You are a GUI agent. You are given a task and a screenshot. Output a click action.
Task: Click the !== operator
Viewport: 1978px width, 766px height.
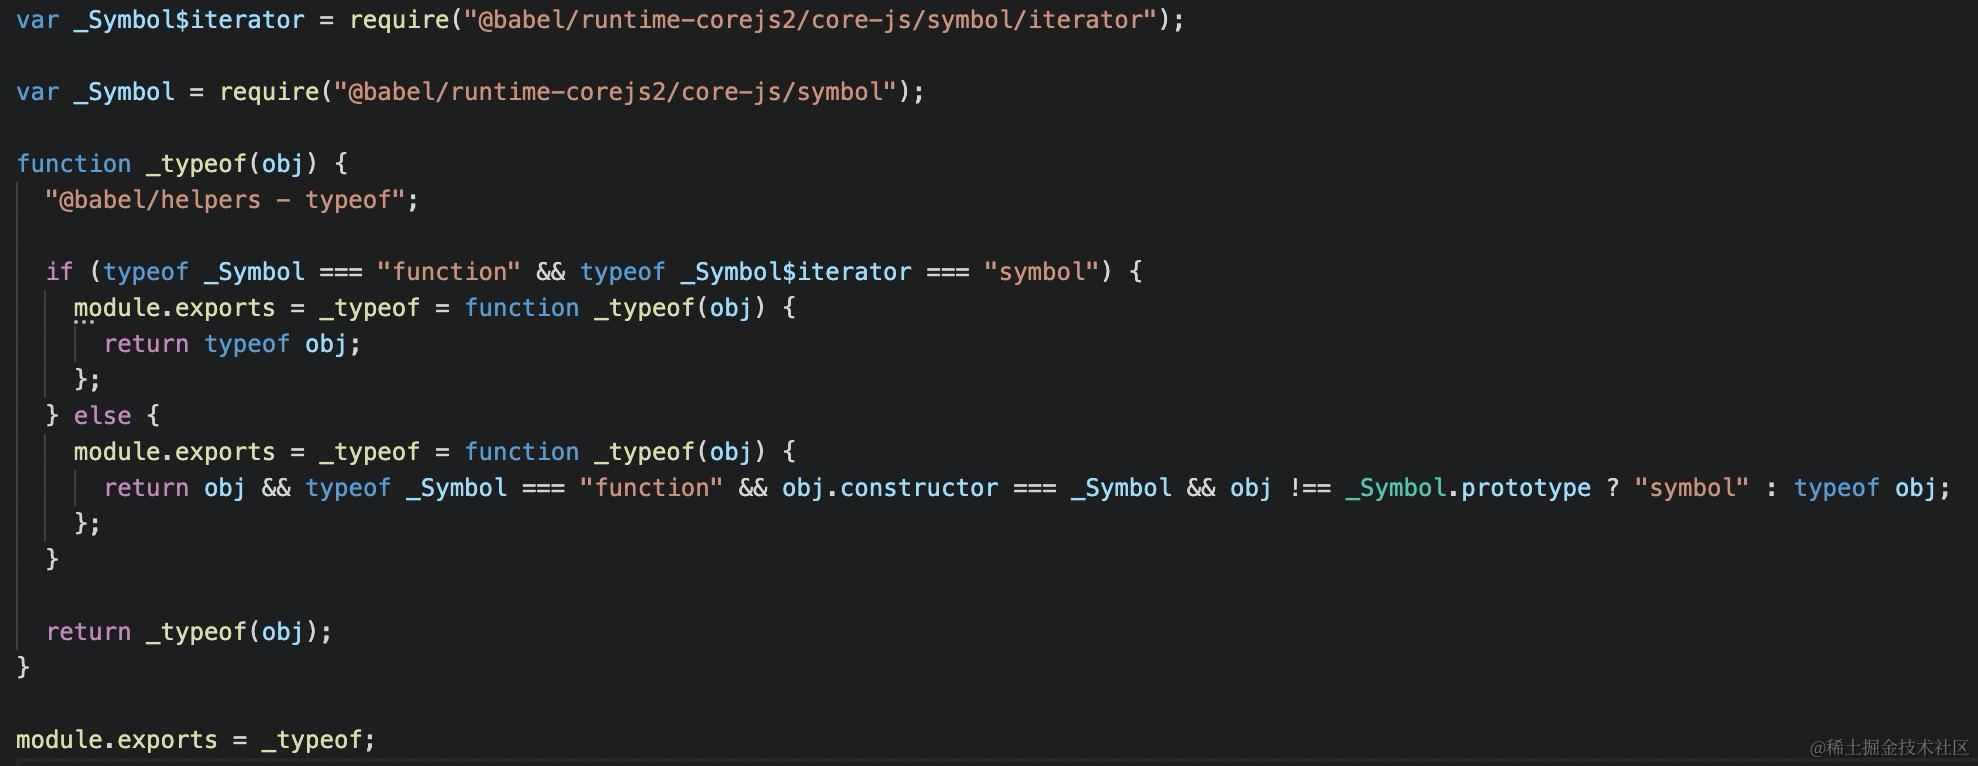1309,488
